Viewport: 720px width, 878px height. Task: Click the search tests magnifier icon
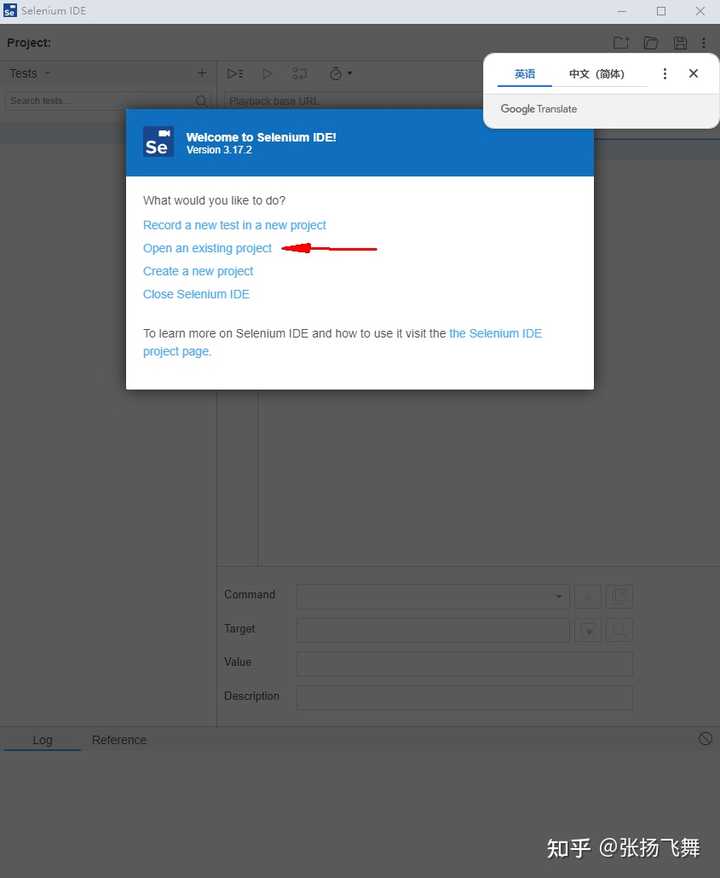point(201,101)
